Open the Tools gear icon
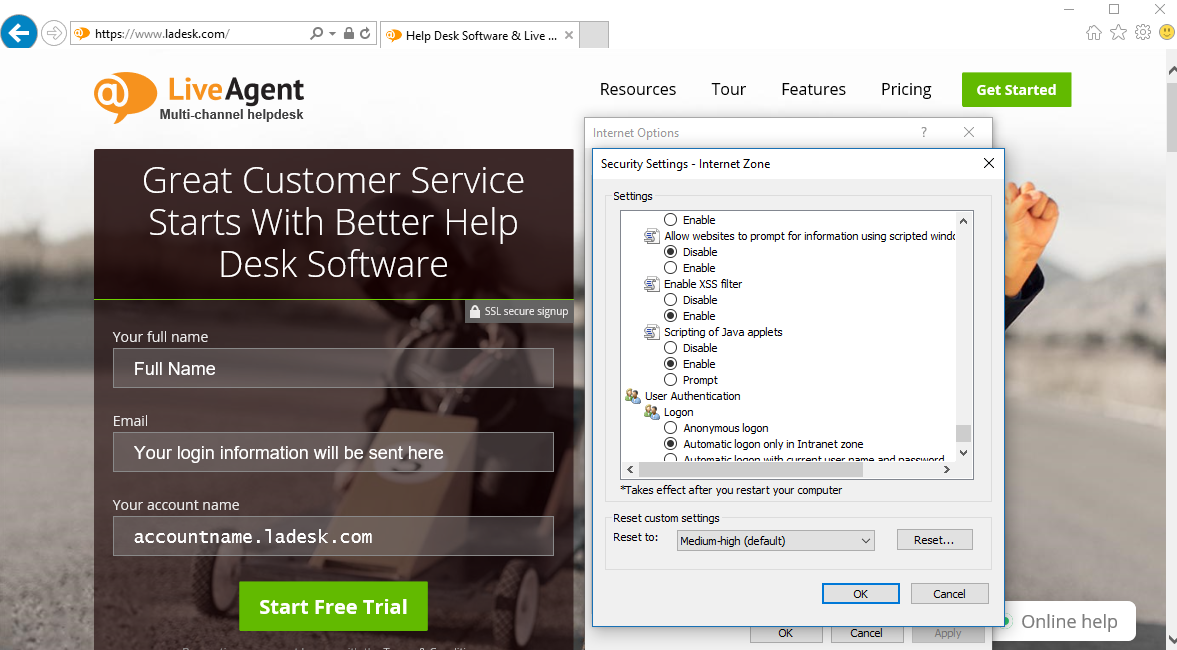Viewport: 1177px width, 650px height. click(1143, 33)
